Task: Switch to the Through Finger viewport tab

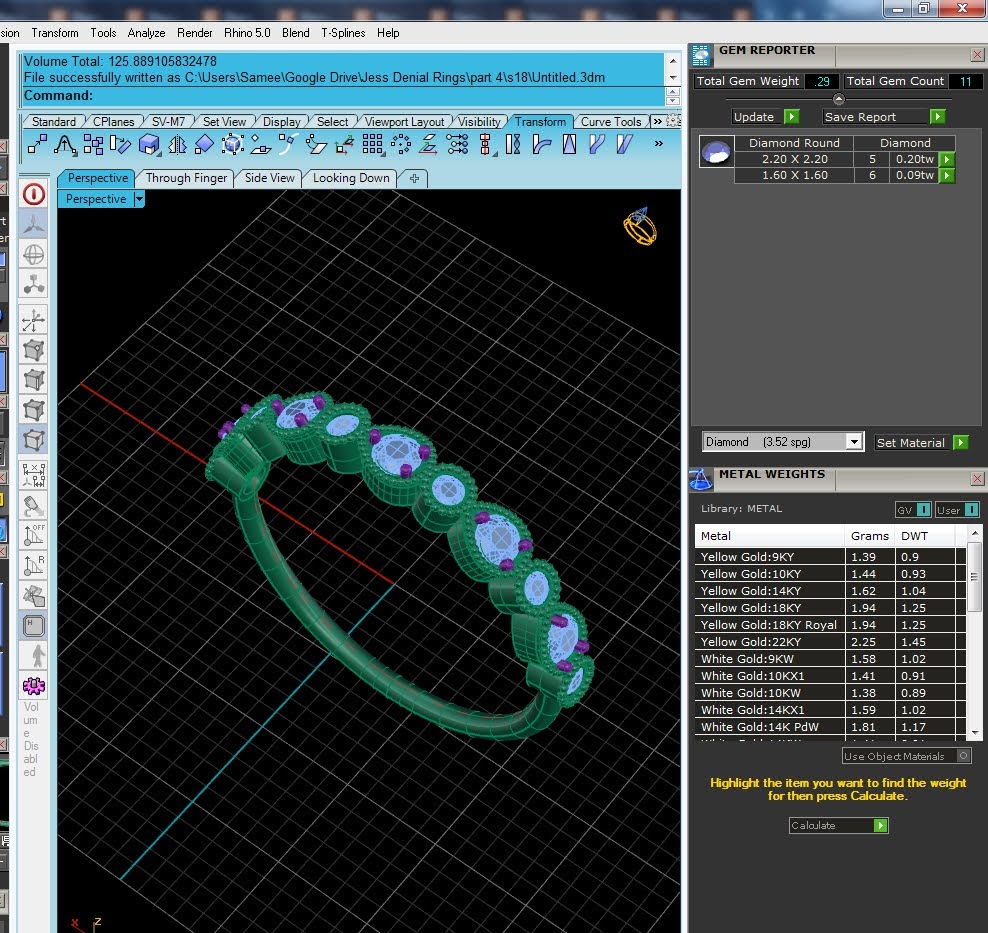Action: click(186, 178)
